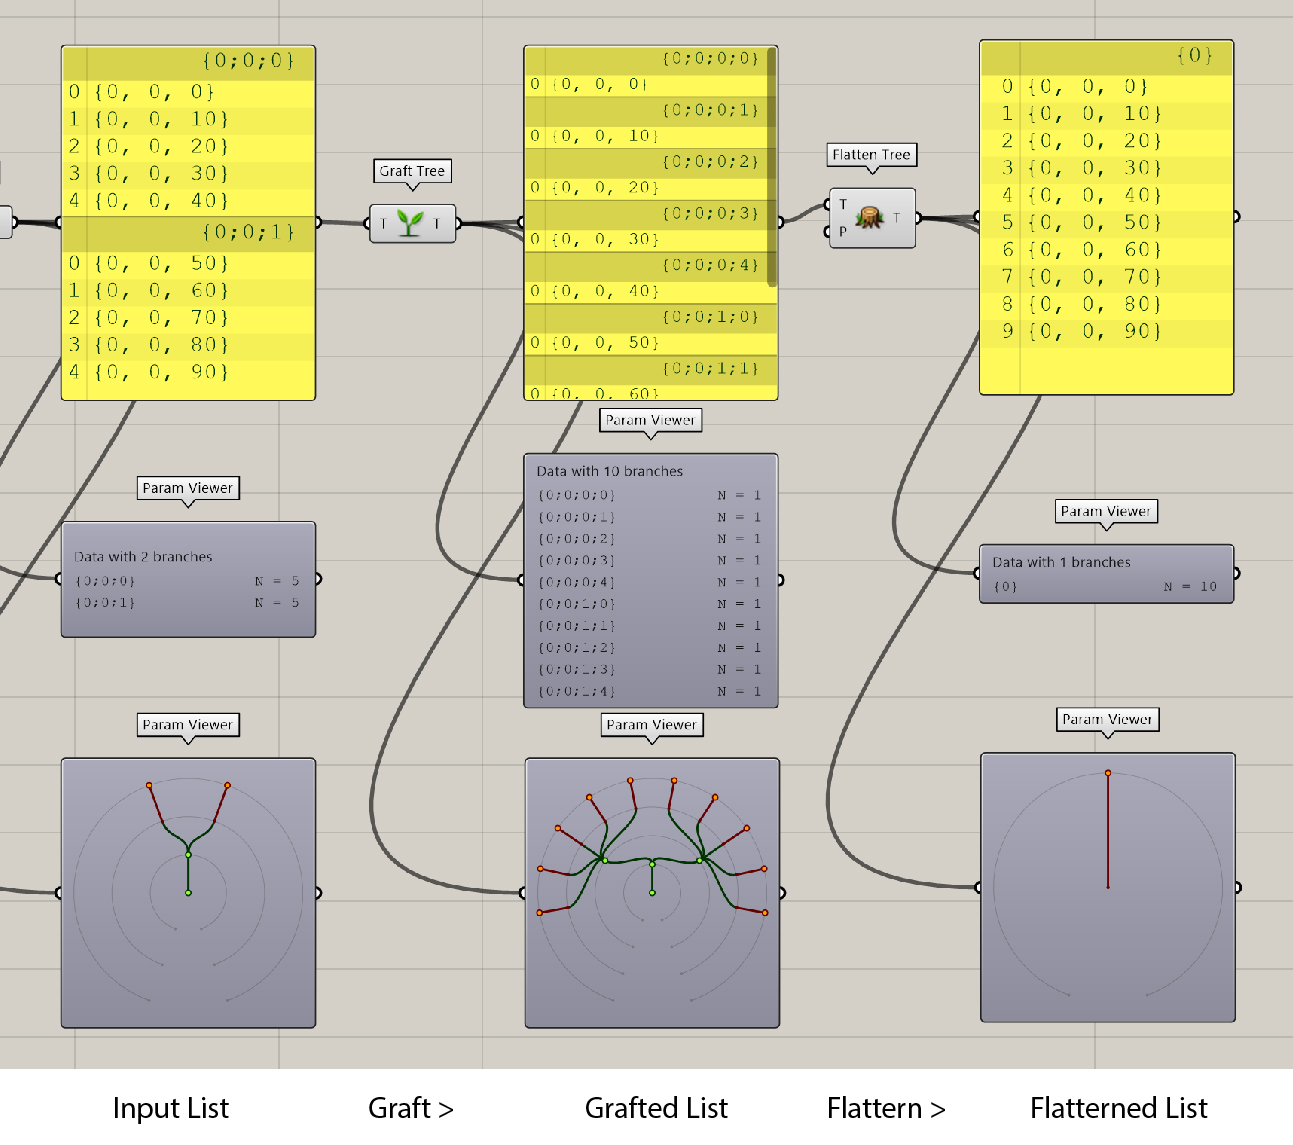Click input grip of 'Data with 10 branches' viewer
1293x1145 pixels.
tap(522, 580)
